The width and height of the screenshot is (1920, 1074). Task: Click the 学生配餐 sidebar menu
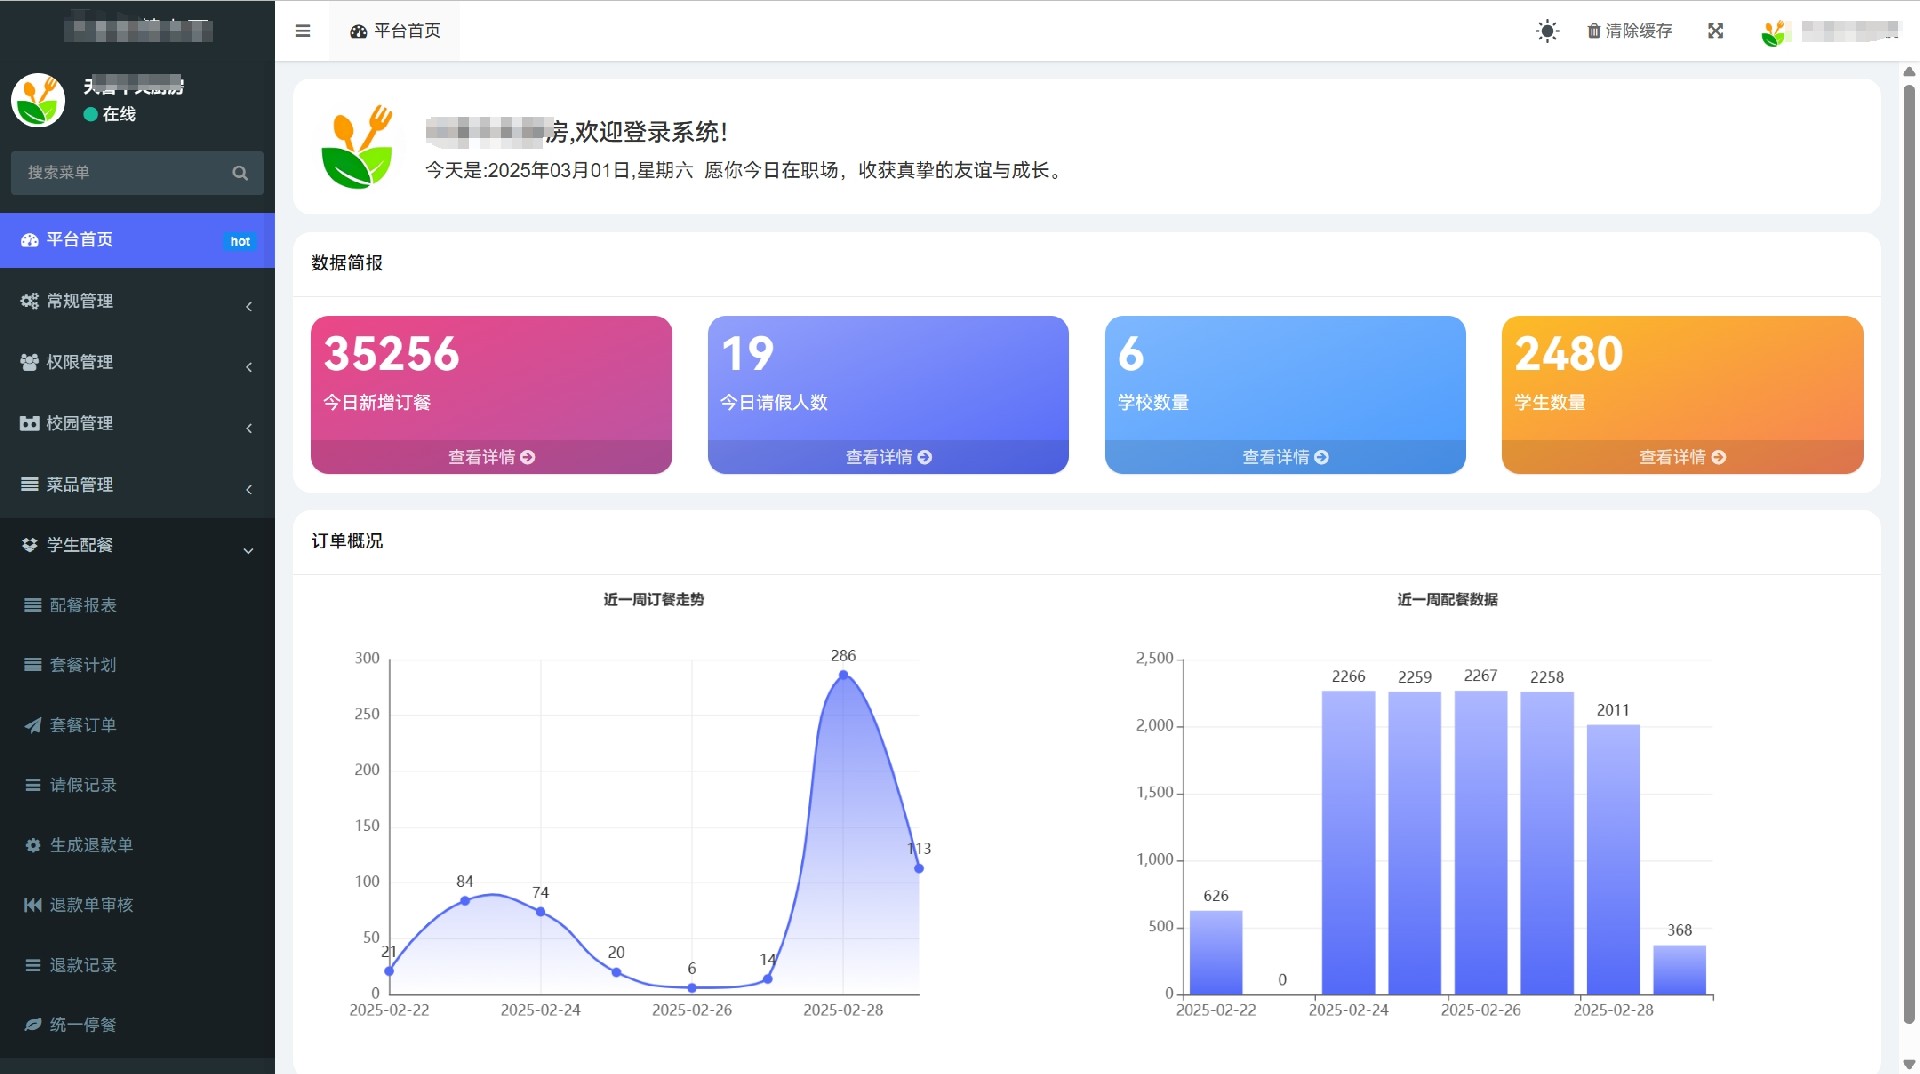pos(137,545)
